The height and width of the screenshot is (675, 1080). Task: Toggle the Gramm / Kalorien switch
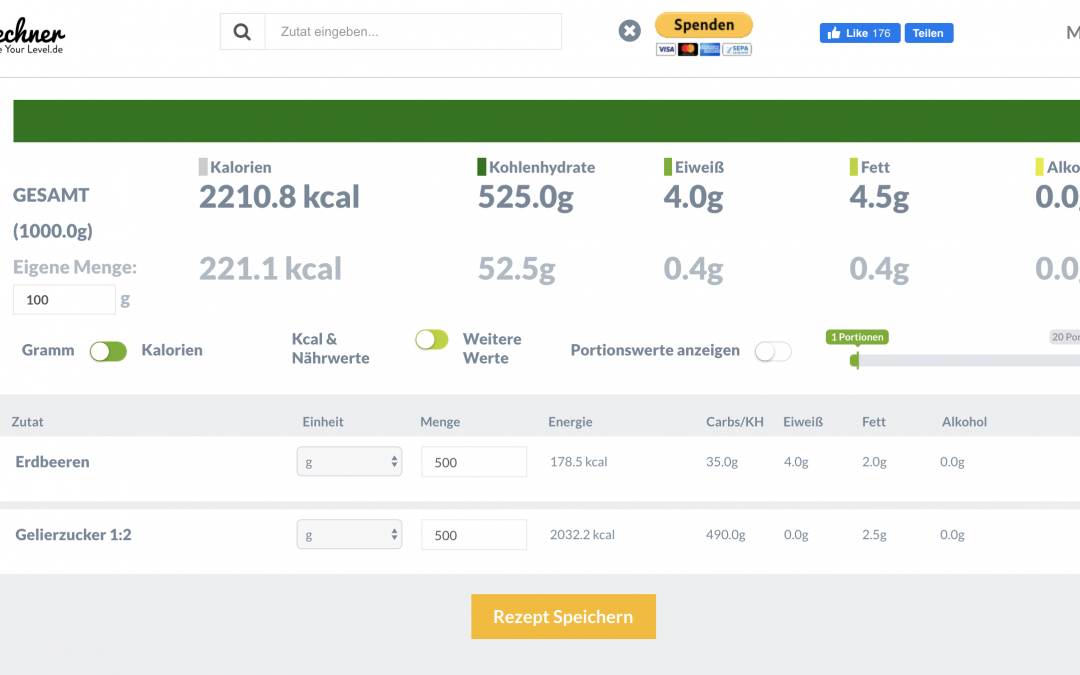pos(108,351)
